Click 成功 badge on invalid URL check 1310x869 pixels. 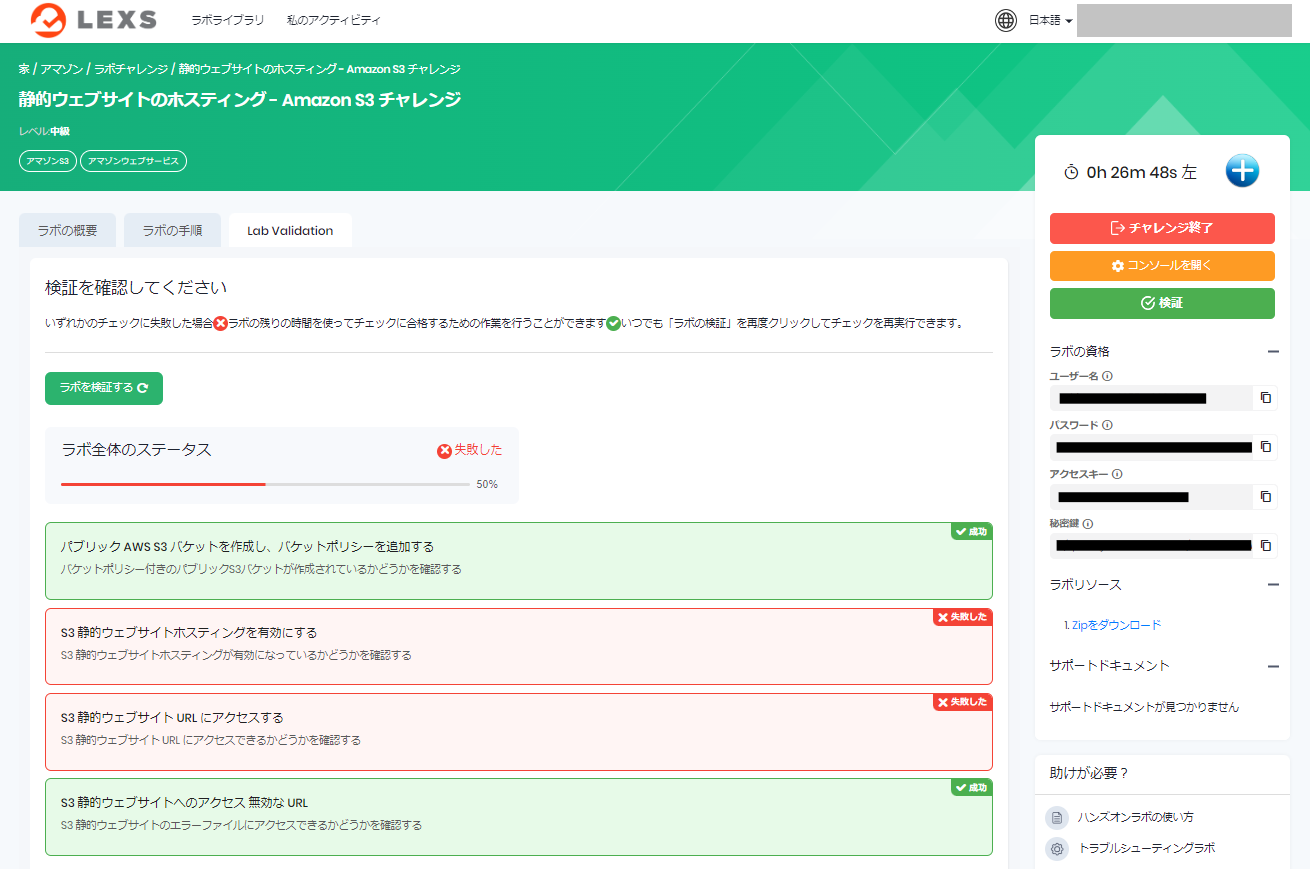(970, 787)
